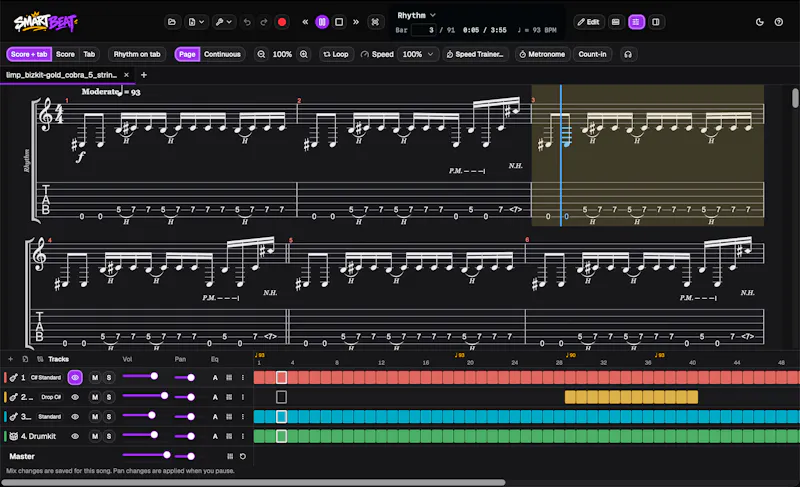Screen dimensions: 800x487
Task: Click the import track file icon
Action: click(25, 359)
